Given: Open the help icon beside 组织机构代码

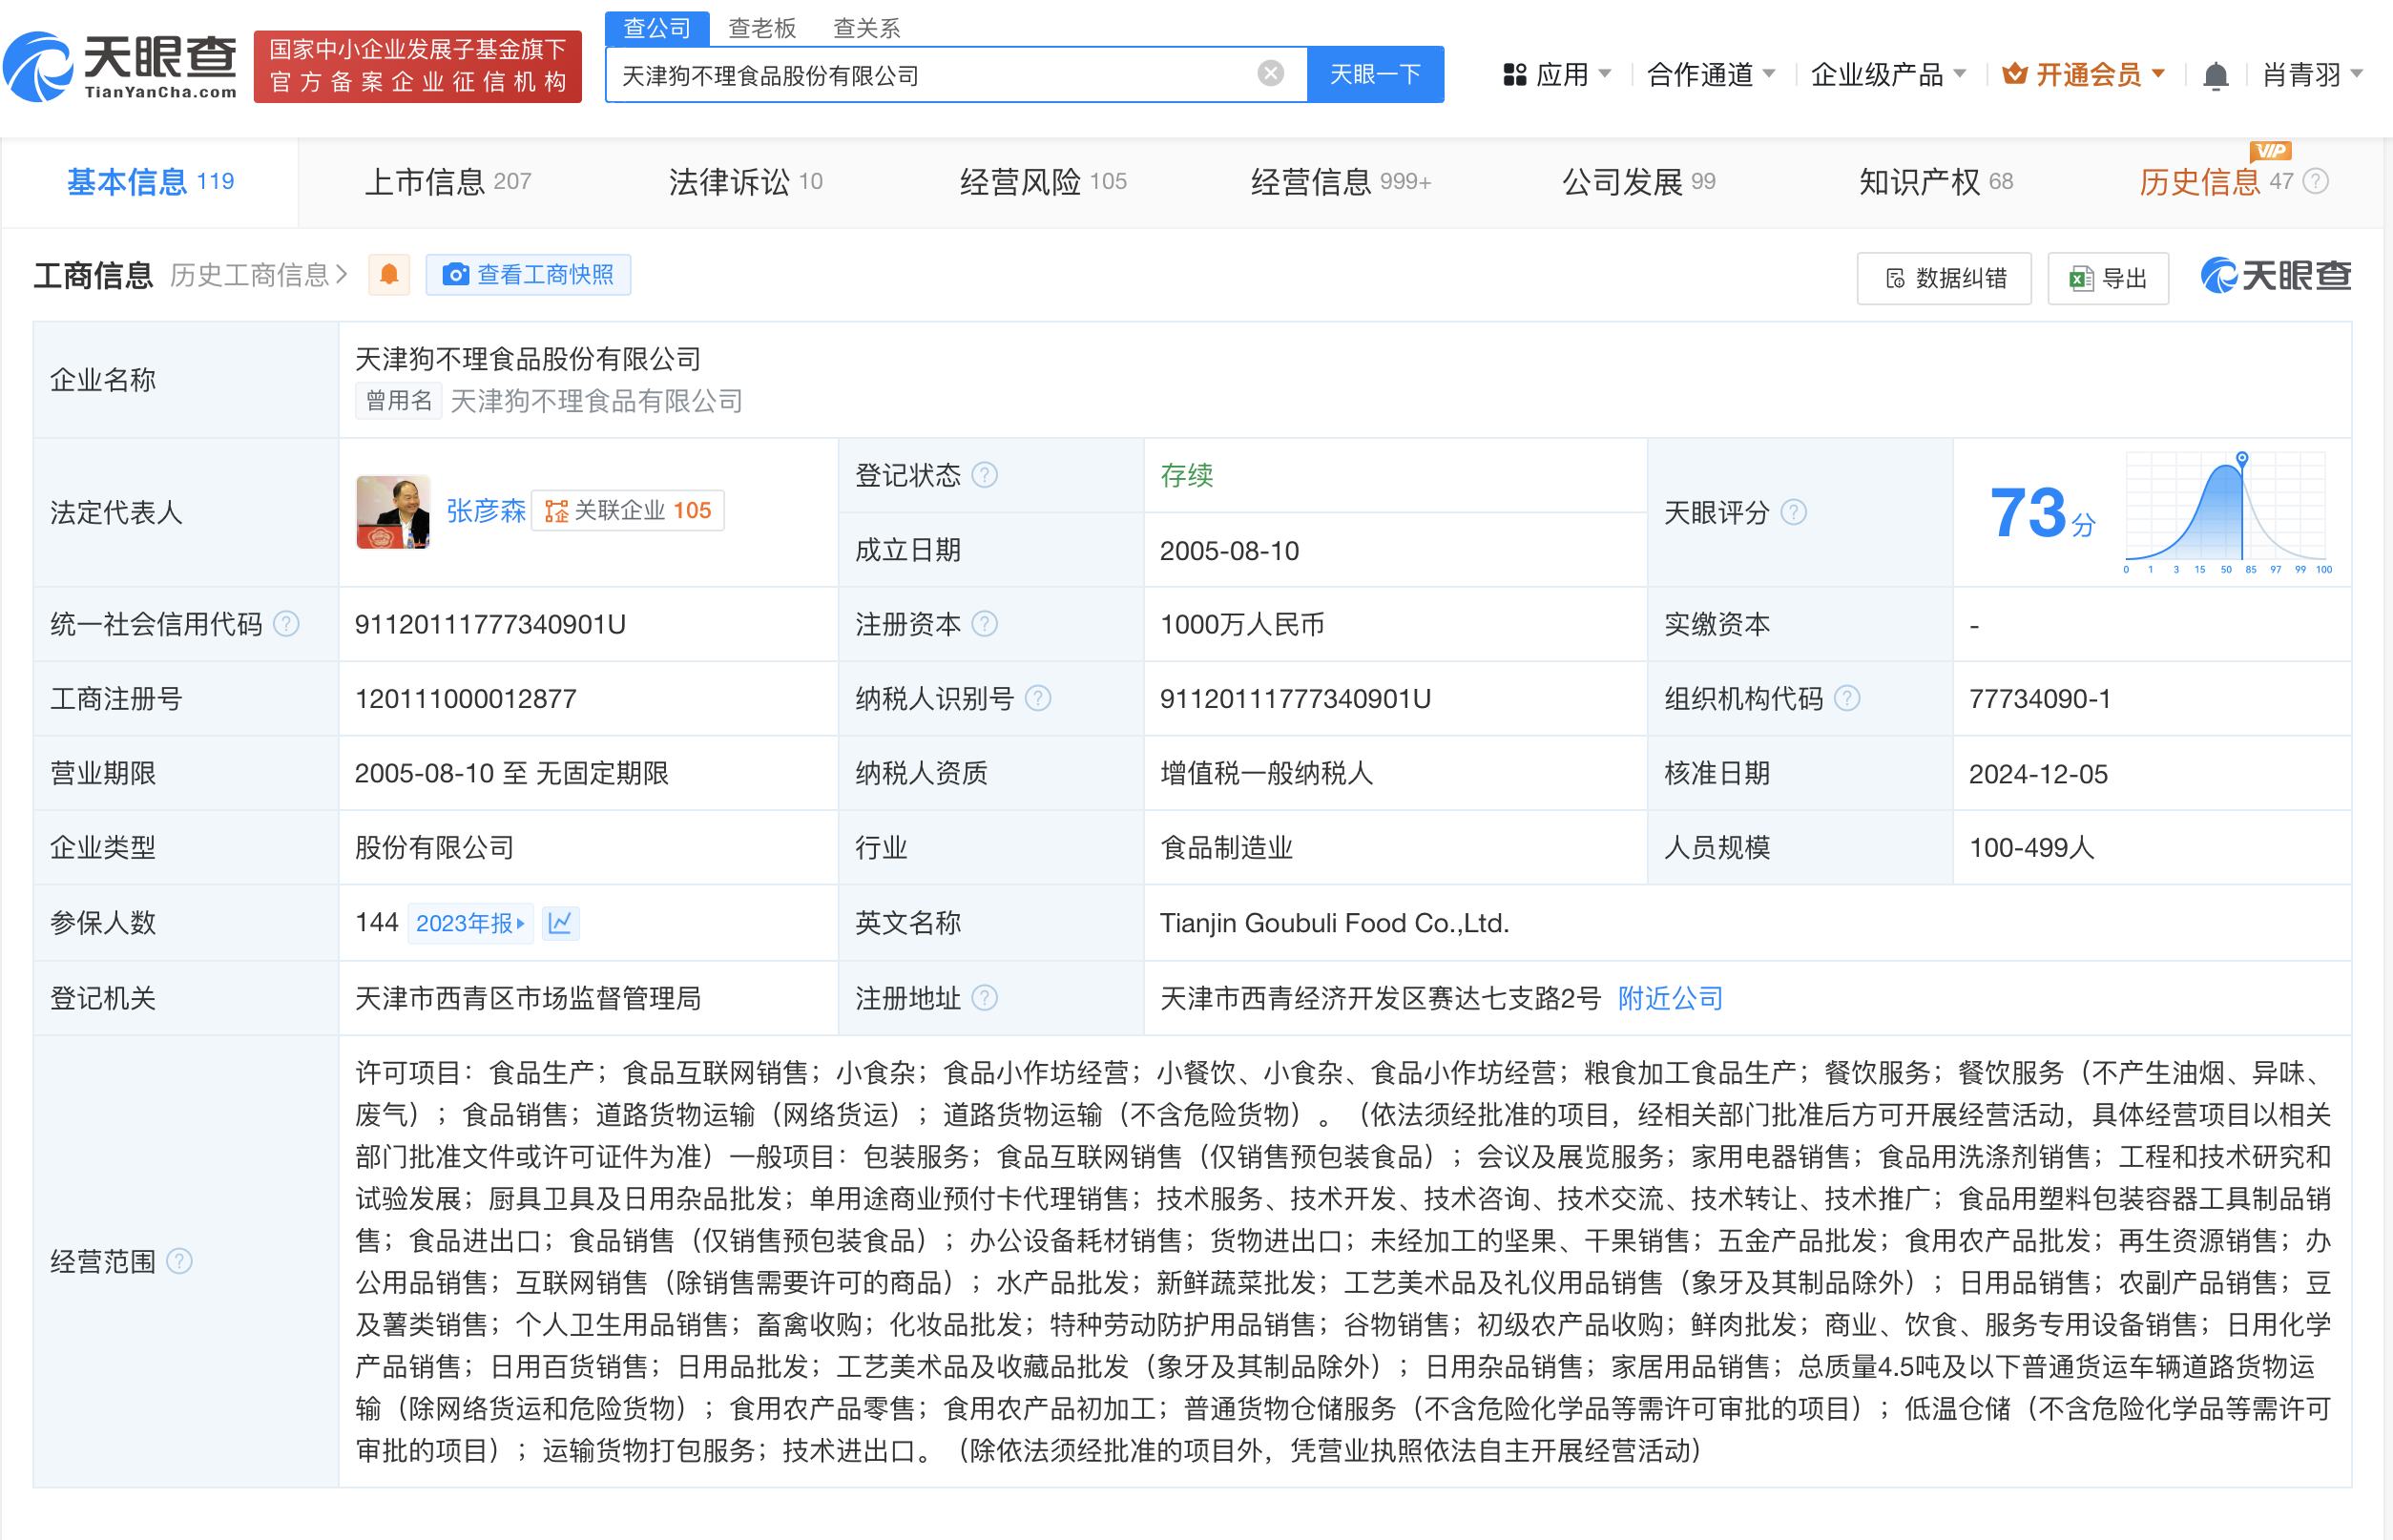Looking at the screenshot, I should [1847, 698].
